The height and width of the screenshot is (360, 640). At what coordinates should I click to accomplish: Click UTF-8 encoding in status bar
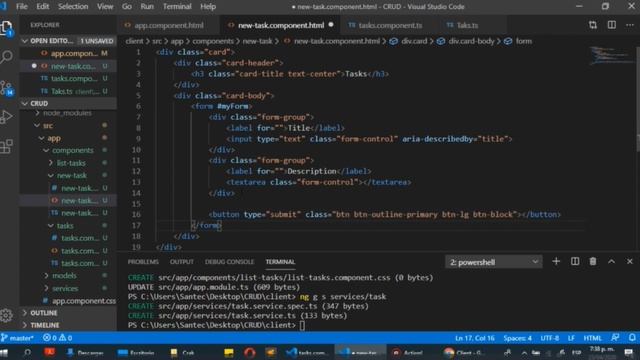click(549, 338)
